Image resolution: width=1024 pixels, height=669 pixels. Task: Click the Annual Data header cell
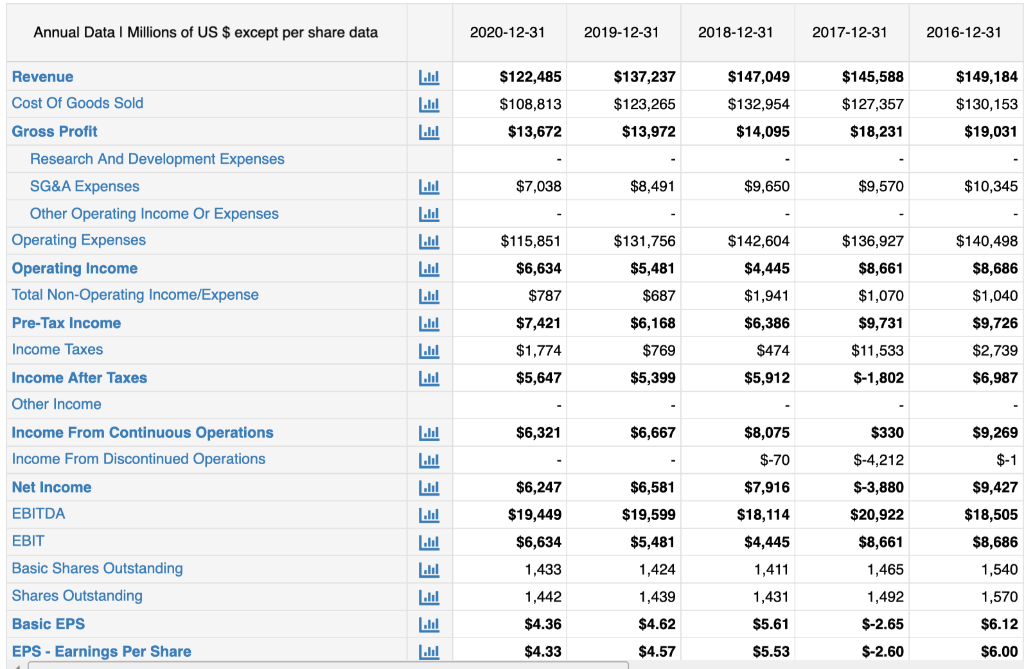204,32
